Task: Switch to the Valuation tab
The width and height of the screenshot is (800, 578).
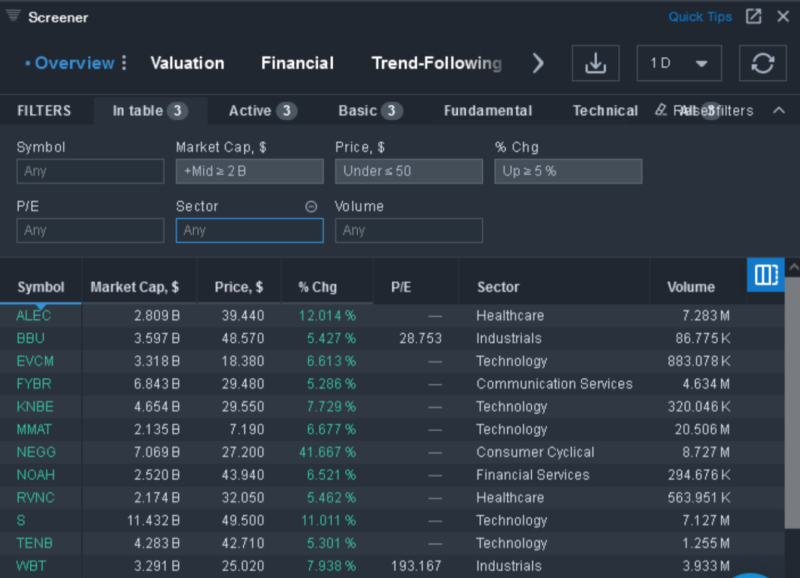Action: coord(187,63)
